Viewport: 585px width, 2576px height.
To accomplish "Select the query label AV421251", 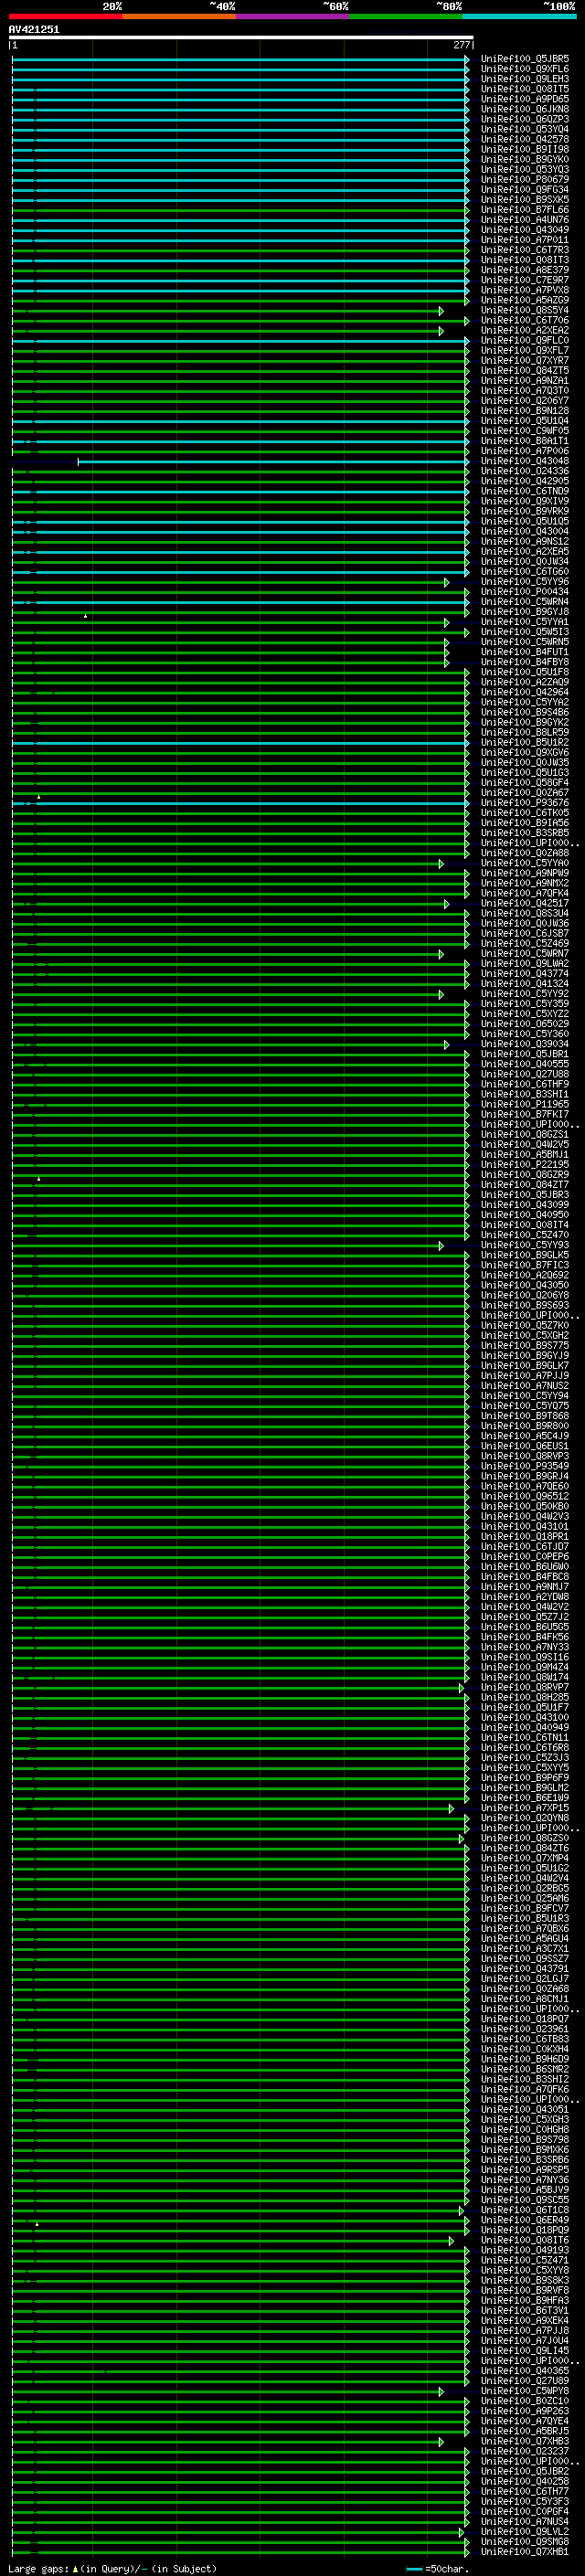I will coord(34,29).
